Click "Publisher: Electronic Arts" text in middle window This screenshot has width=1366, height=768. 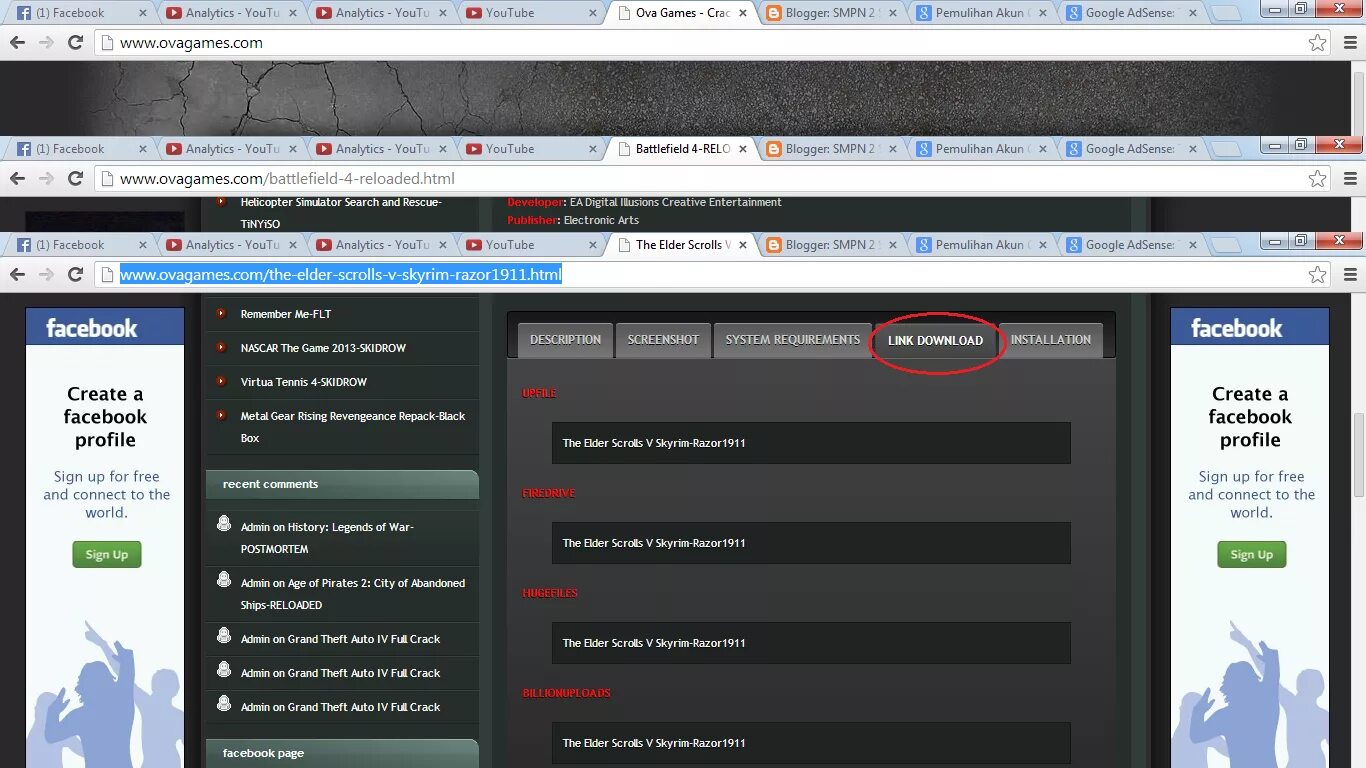(x=573, y=220)
